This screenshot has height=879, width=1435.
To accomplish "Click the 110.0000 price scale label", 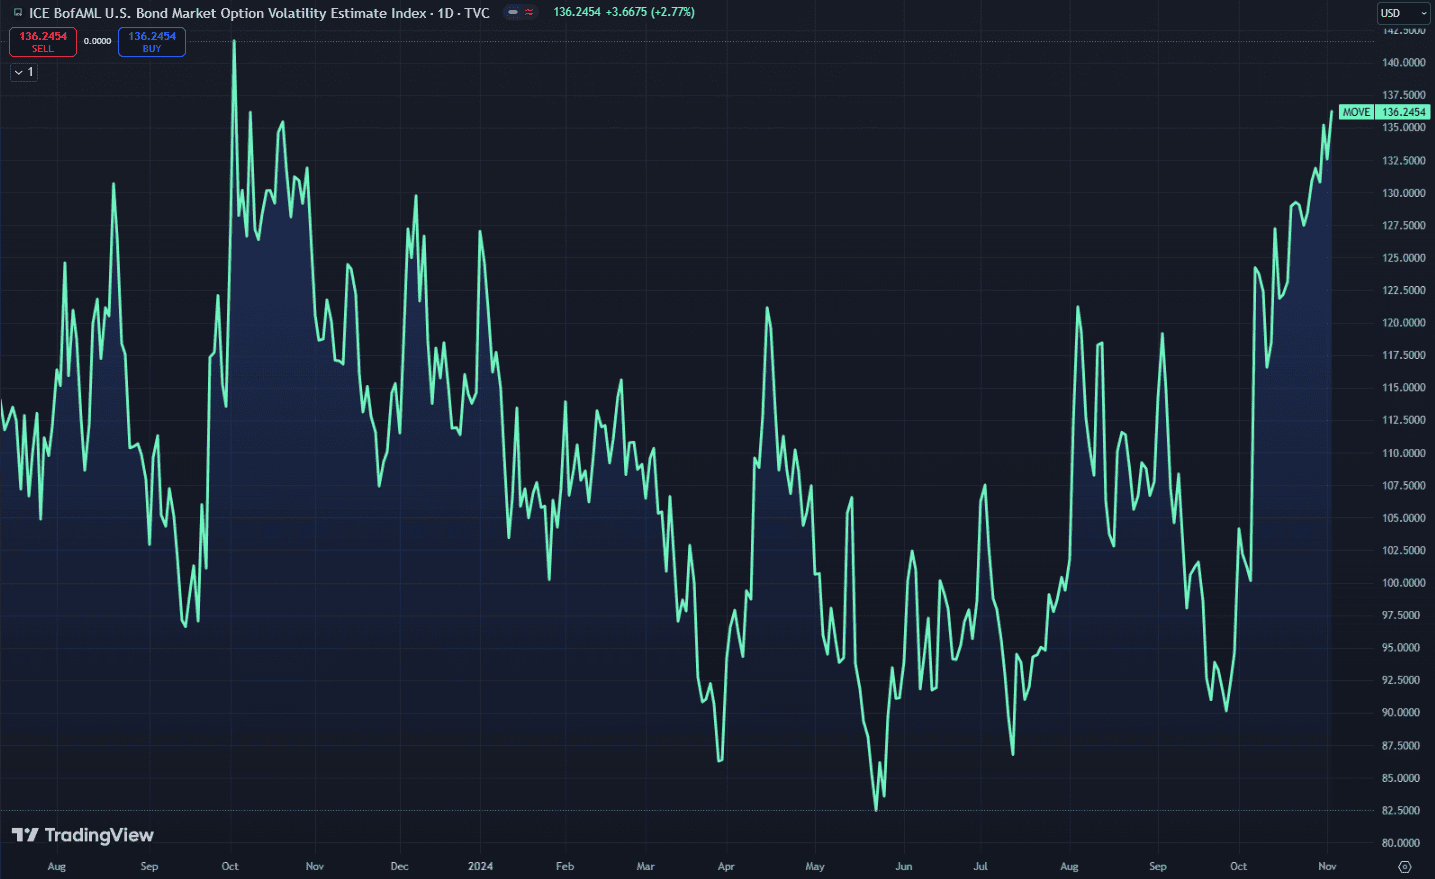I will [x=1404, y=453].
